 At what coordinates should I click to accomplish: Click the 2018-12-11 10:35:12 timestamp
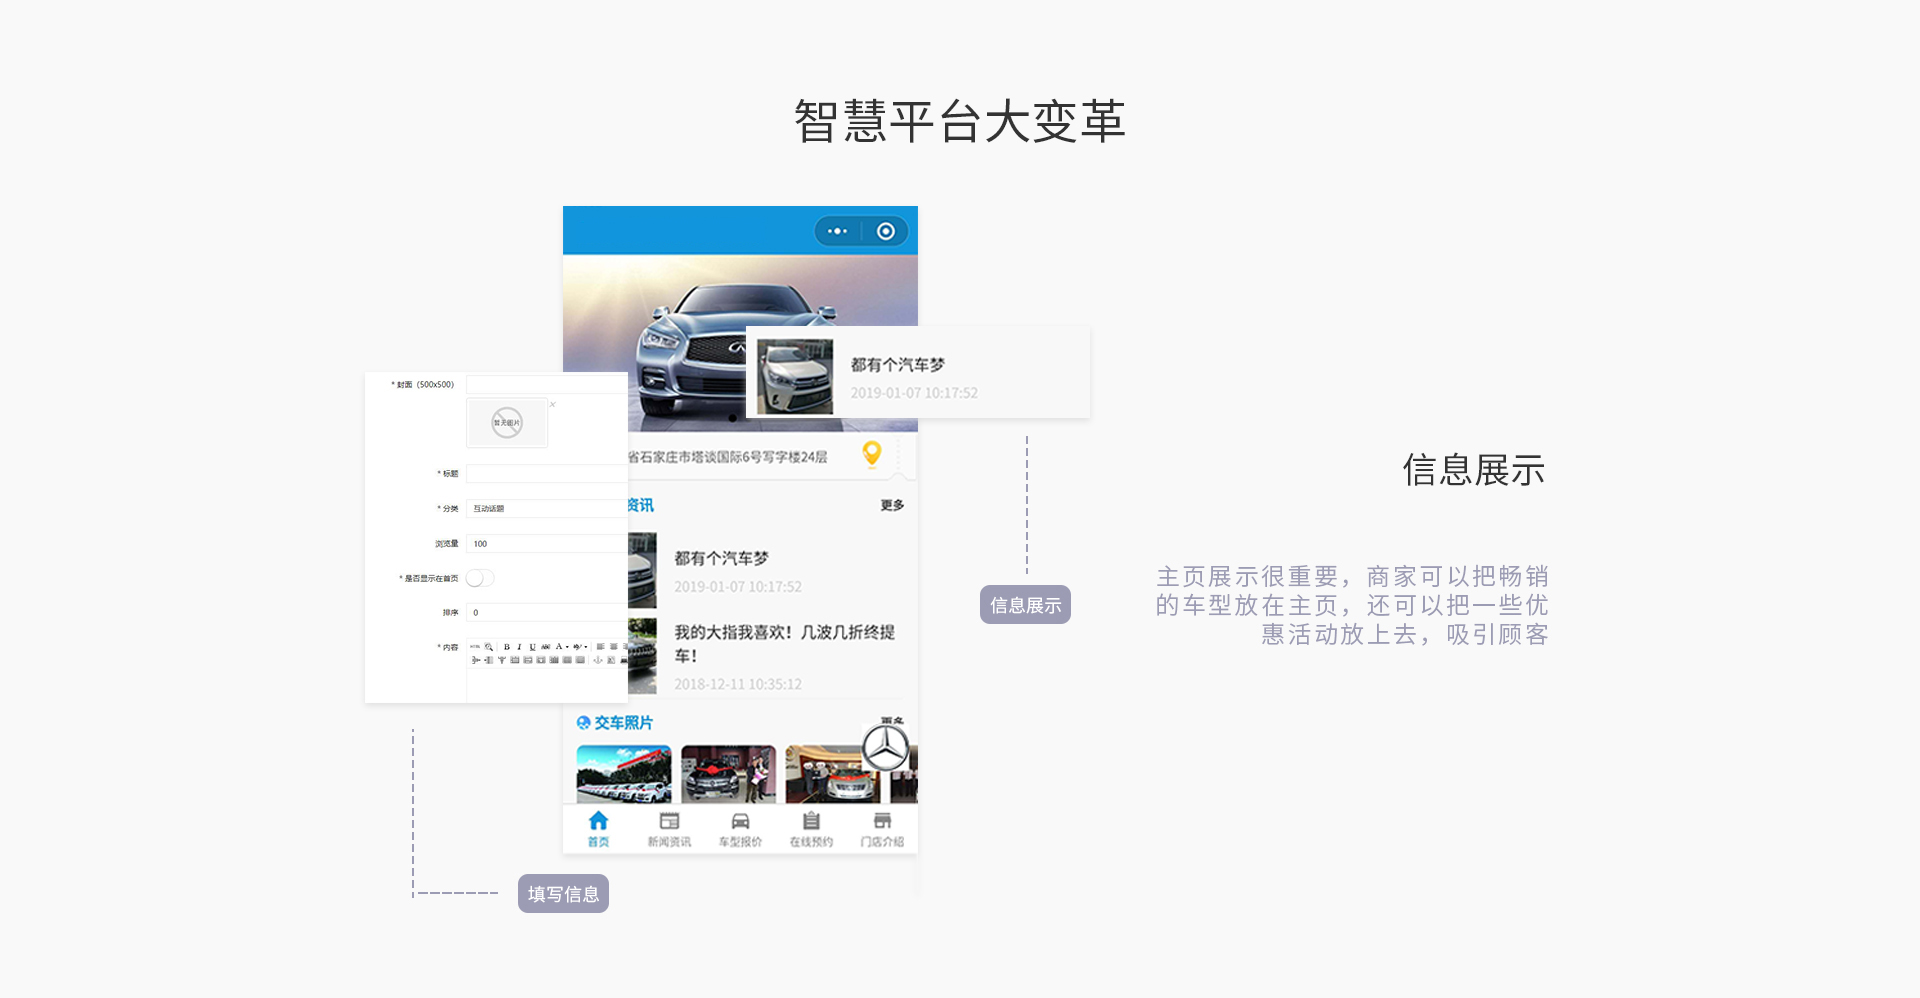(x=738, y=684)
